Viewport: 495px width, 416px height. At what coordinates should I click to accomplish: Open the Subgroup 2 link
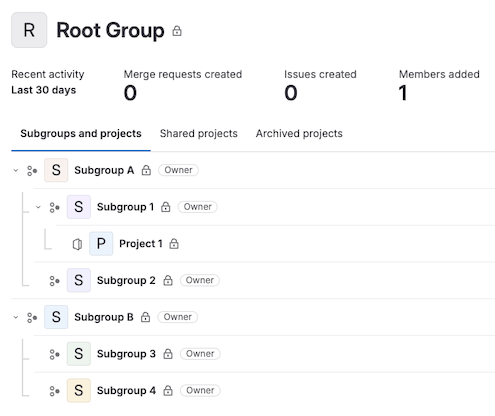pos(126,280)
